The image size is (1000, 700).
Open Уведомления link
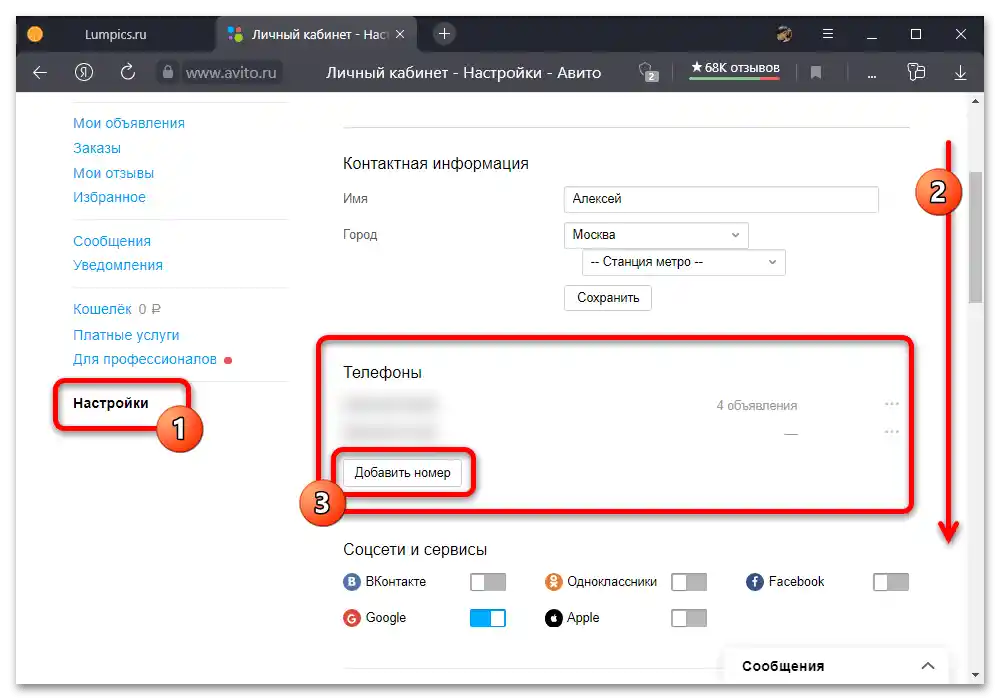tap(118, 265)
